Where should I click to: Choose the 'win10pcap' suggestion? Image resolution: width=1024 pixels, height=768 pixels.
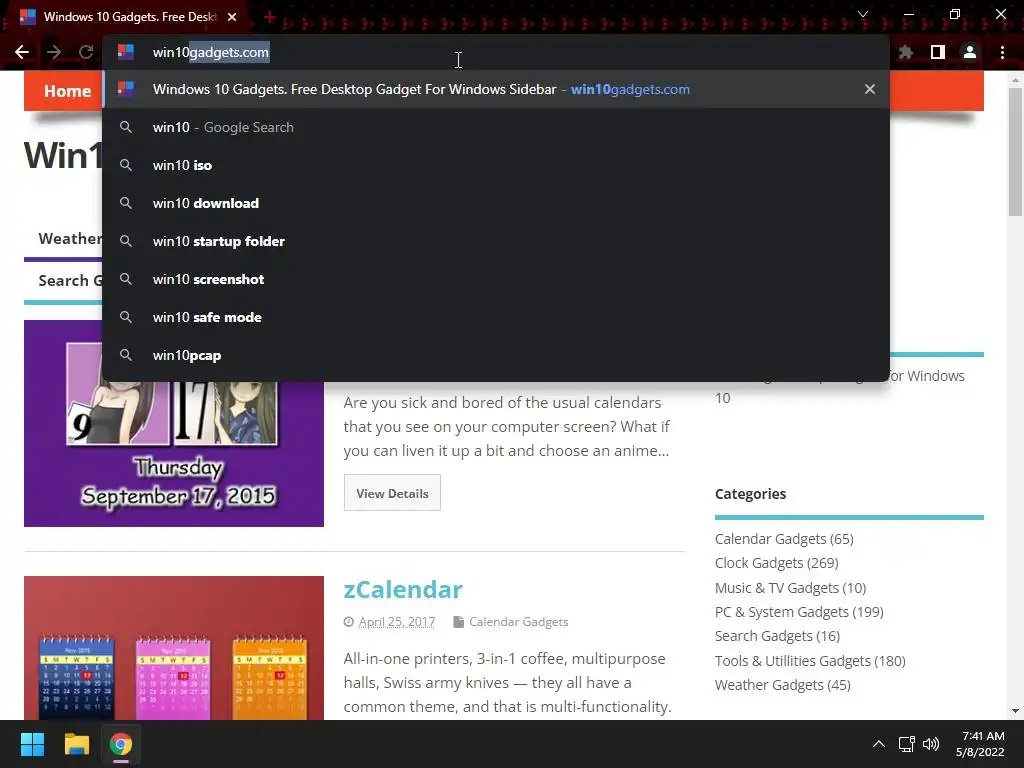click(x=496, y=355)
